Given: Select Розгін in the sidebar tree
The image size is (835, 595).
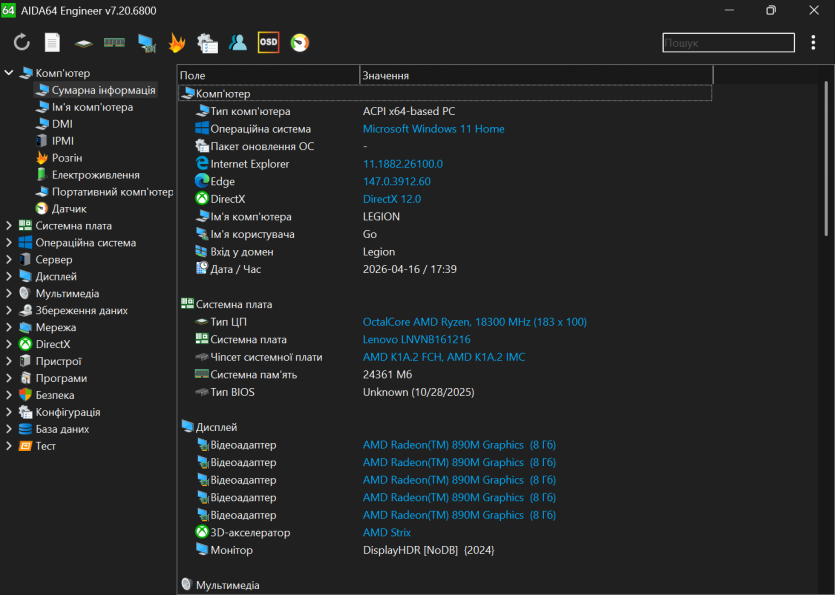Looking at the screenshot, I should click(x=67, y=158).
